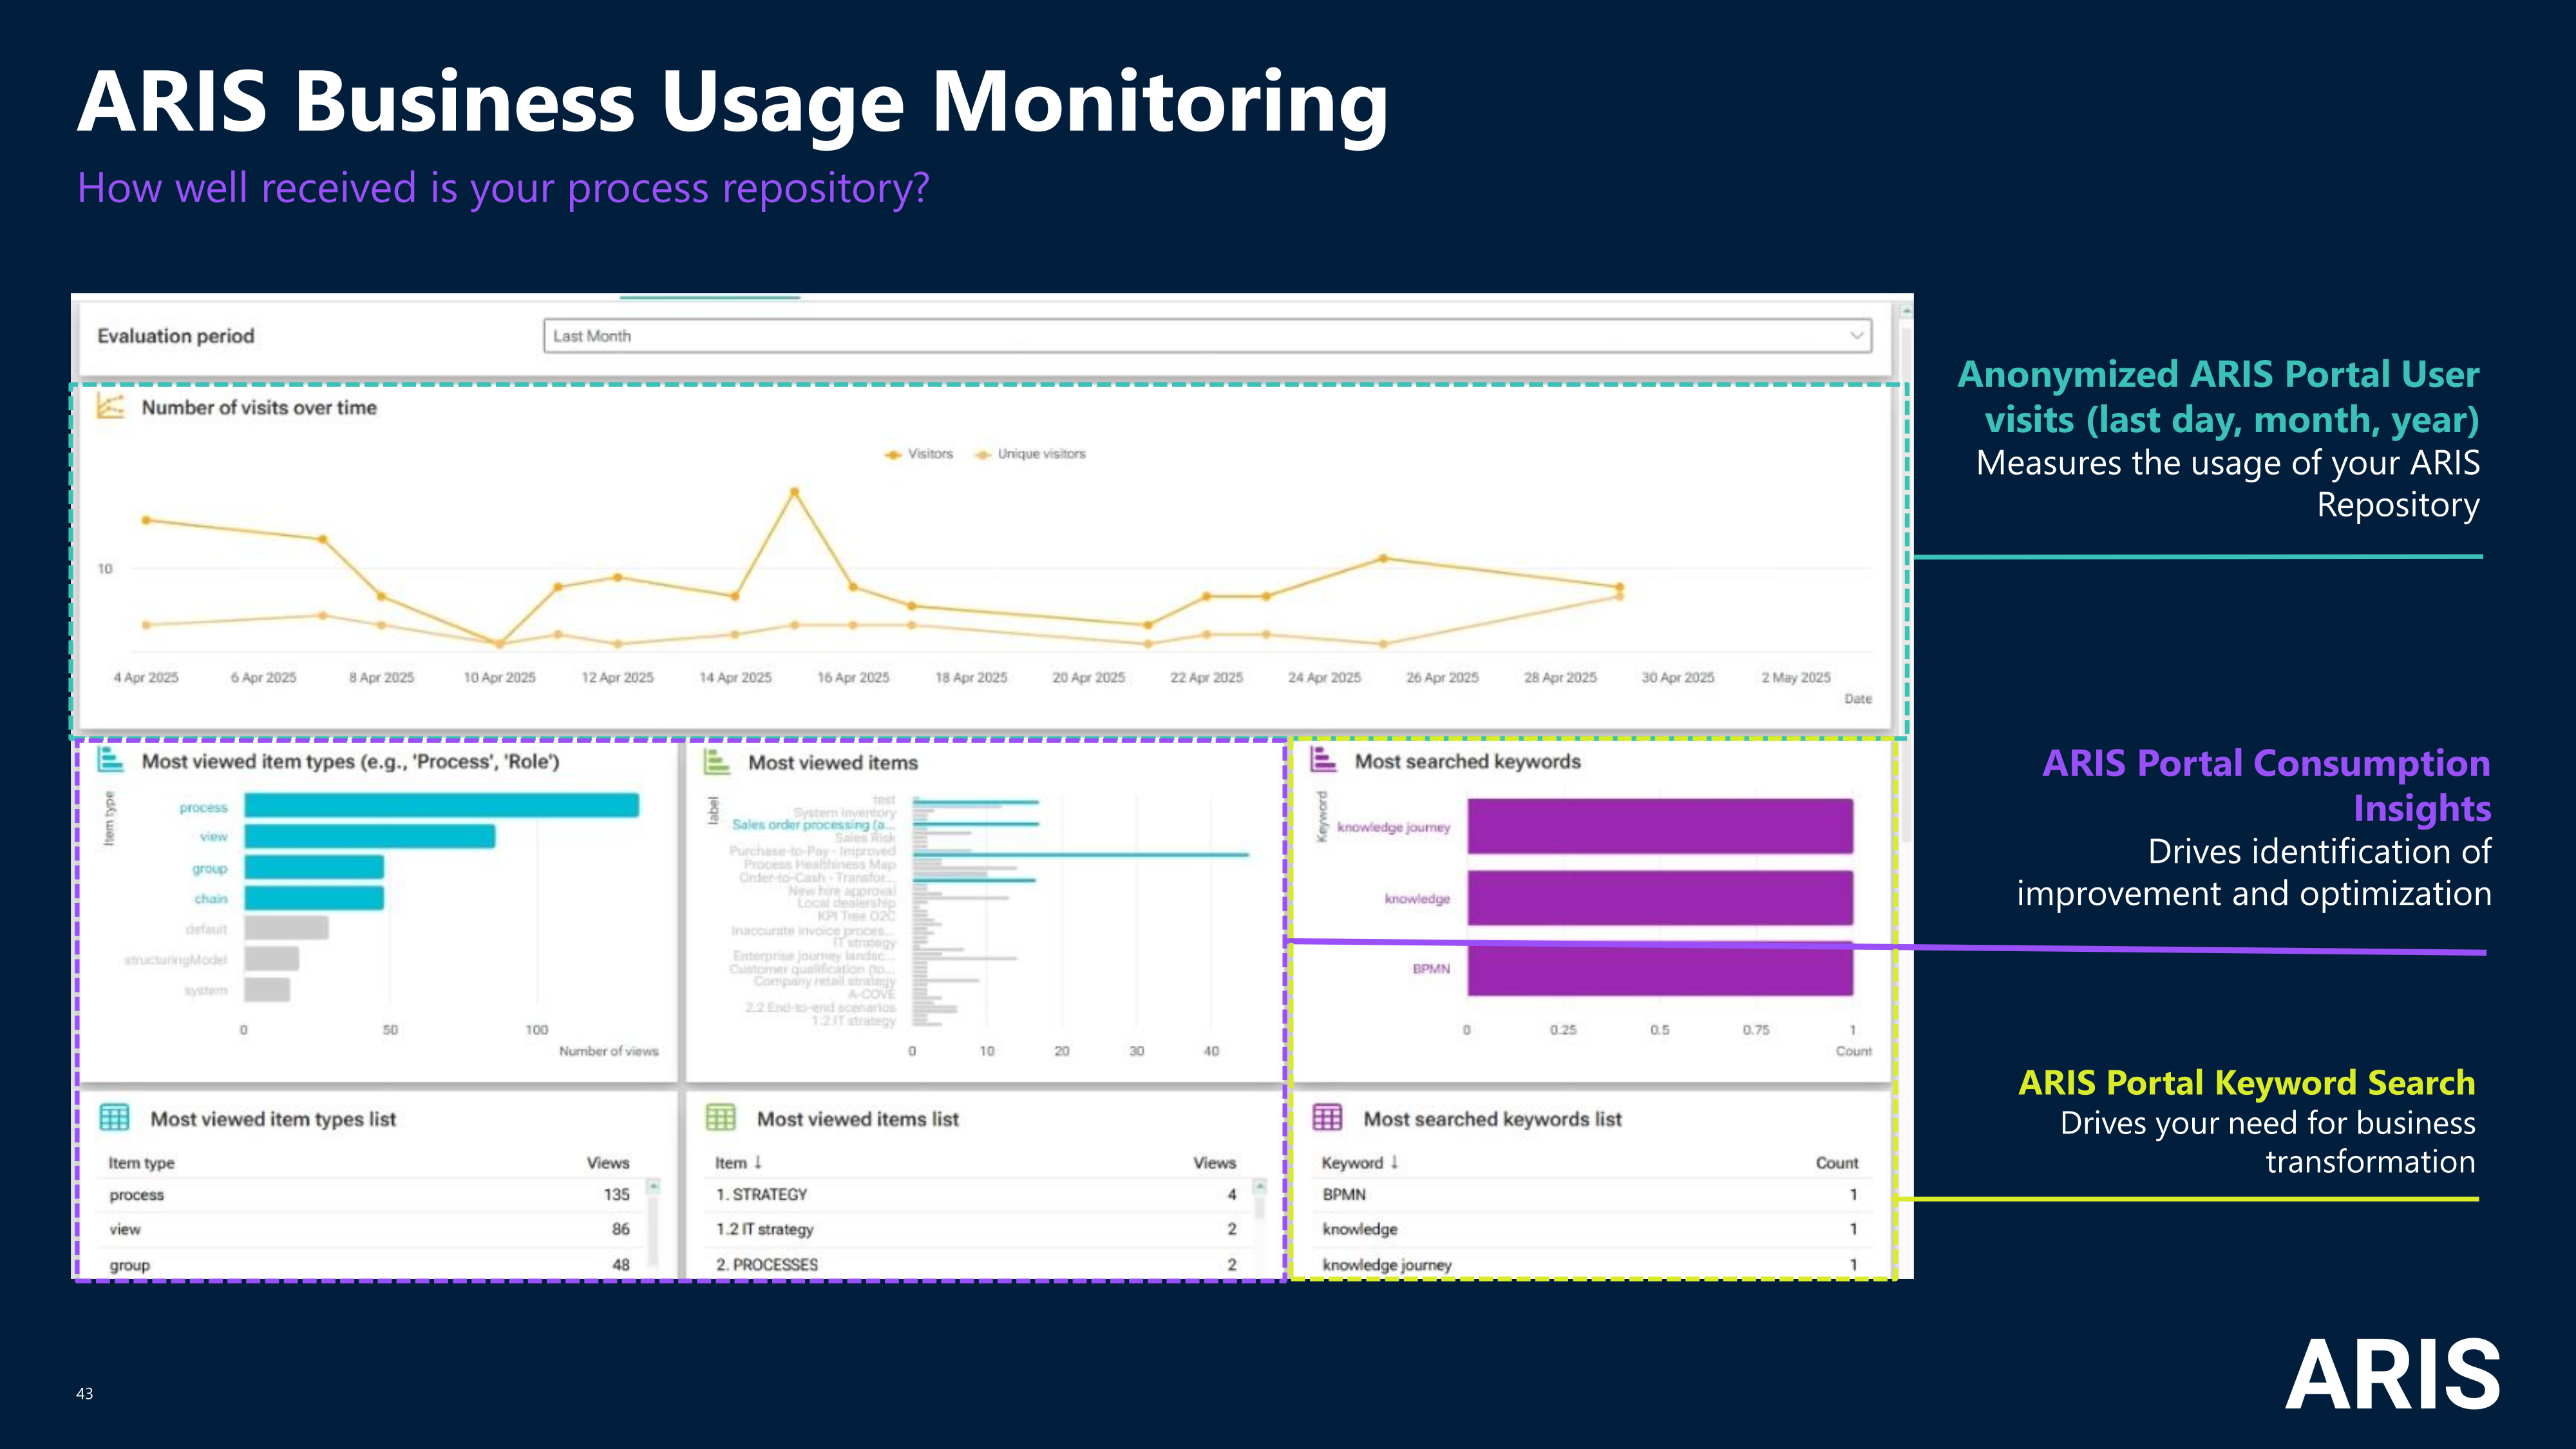Click the structuringModel label in item types chart

[x=175, y=960]
